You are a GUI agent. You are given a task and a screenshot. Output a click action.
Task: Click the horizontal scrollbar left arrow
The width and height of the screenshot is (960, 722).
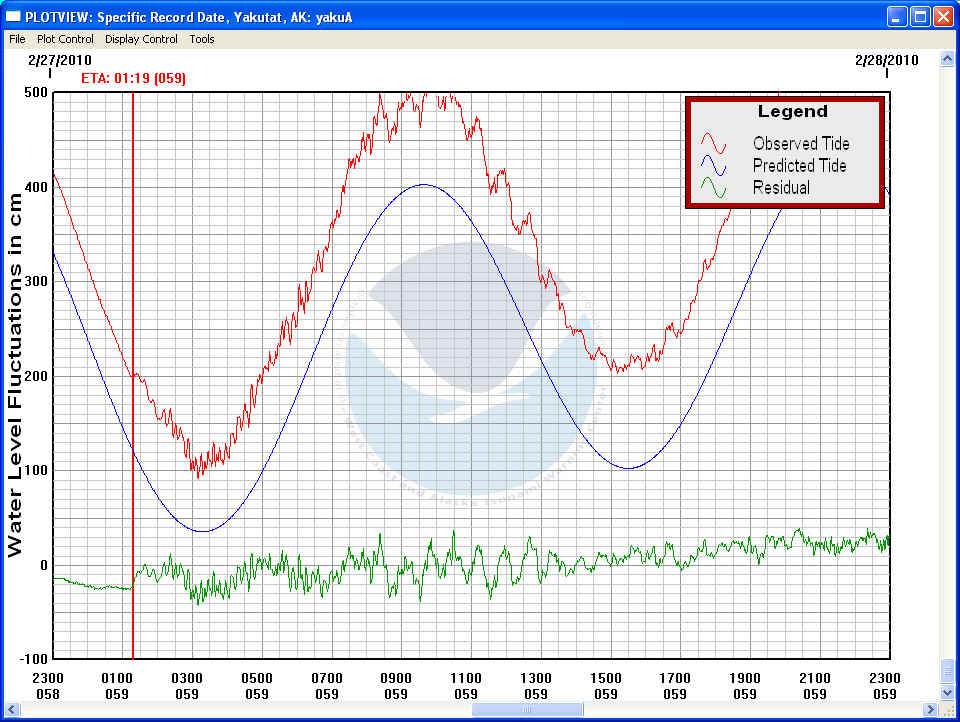[10, 709]
